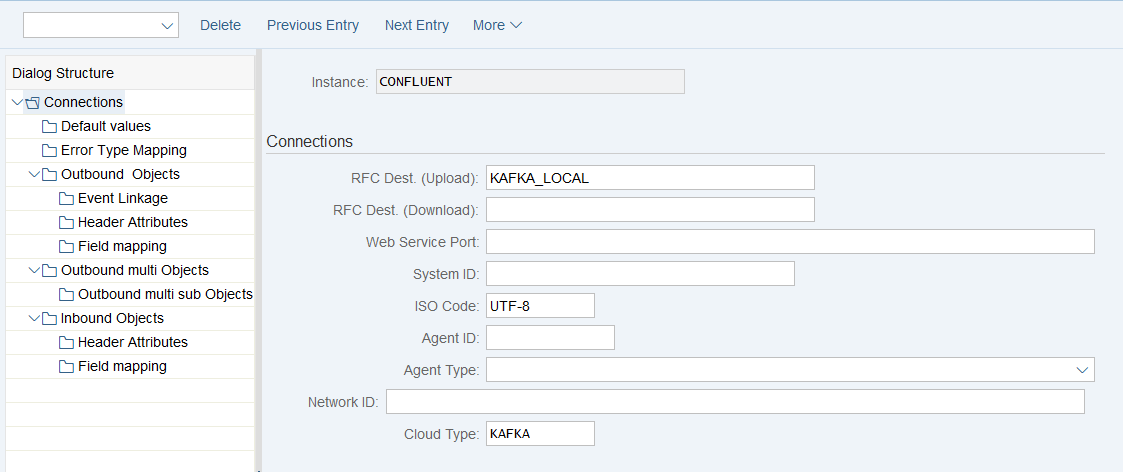Open Error Type Mapping node
Screen dimensions: 1123x472
point(124,150)
